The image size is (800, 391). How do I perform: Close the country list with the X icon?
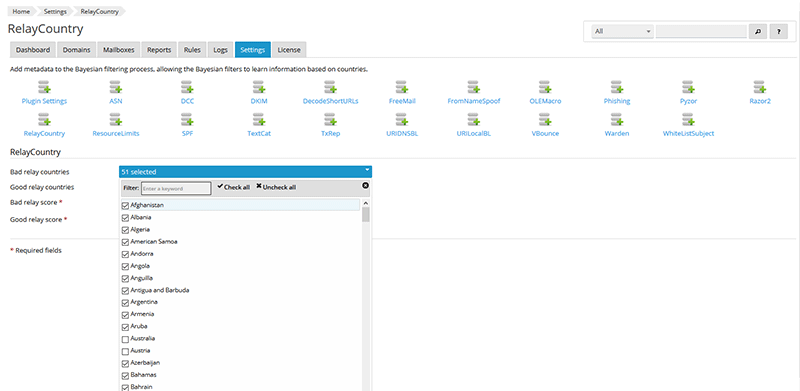(x=365, y=185)
